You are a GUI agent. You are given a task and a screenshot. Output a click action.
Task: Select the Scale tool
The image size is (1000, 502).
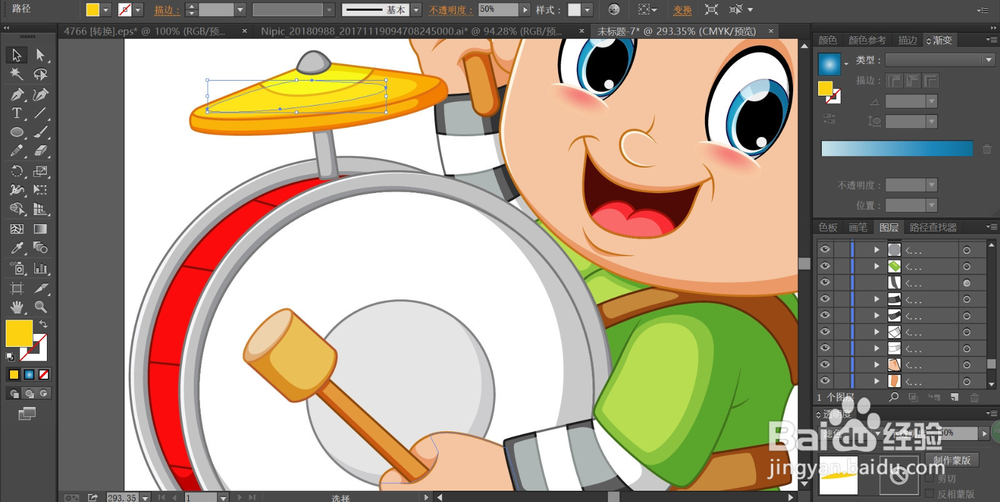pyautogui.click(x=41, y=171)
